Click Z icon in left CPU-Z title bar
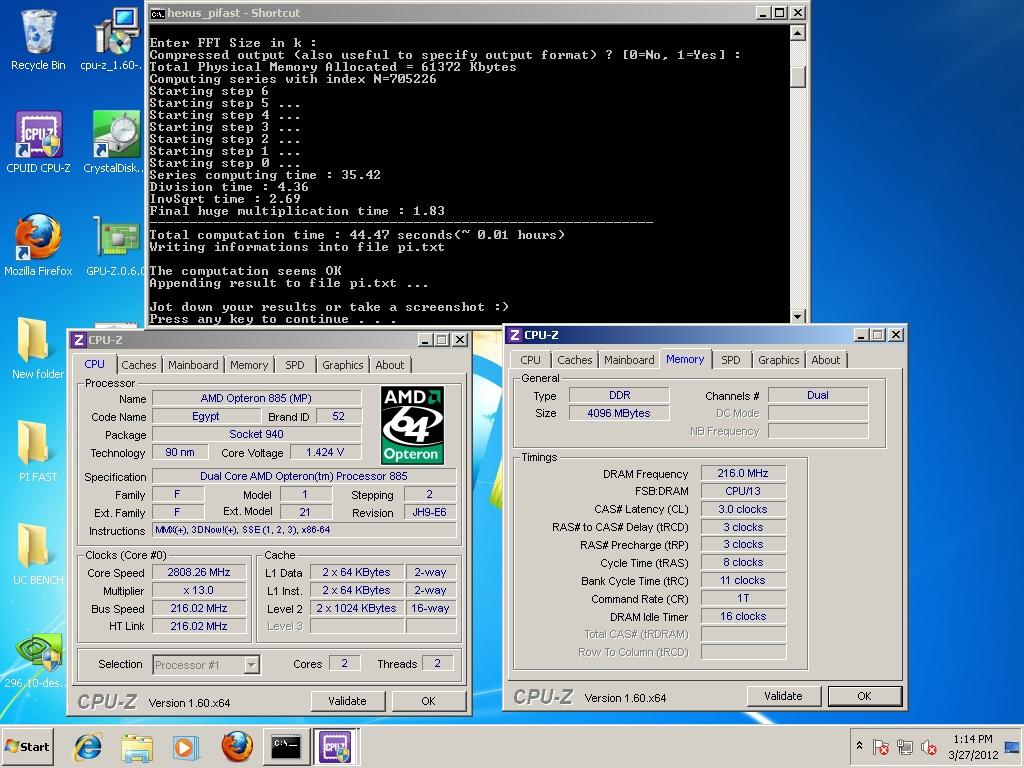This screenshot has height=768, width=1024. (x=79, y=340)
